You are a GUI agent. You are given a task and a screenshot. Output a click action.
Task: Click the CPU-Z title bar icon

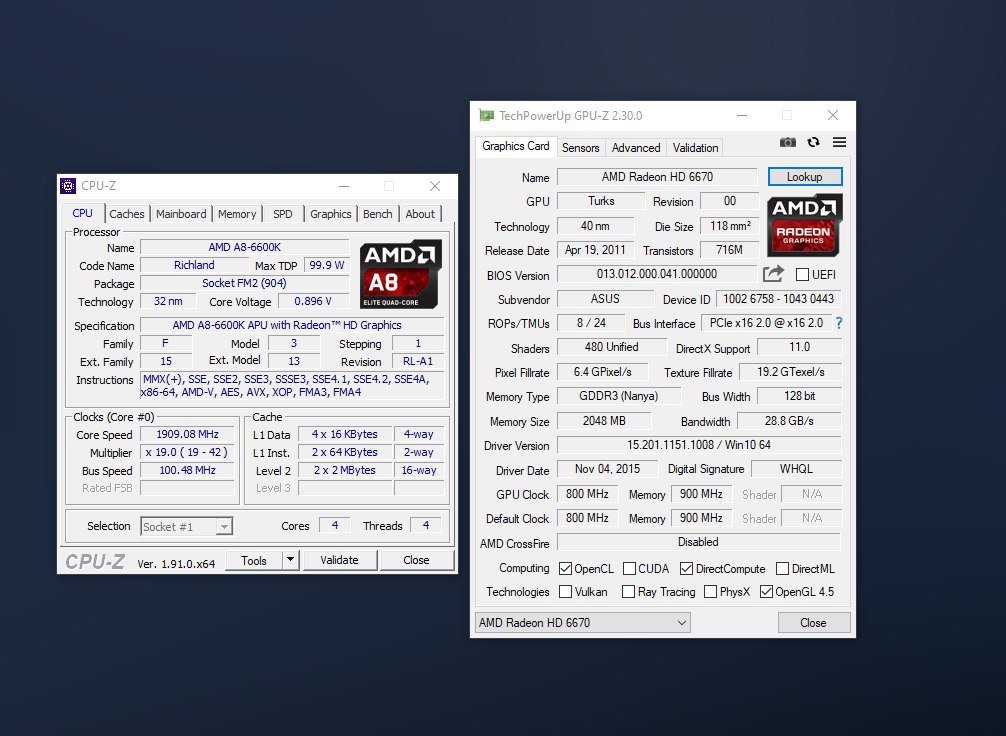pyautogui.click(x=68, y=186)
